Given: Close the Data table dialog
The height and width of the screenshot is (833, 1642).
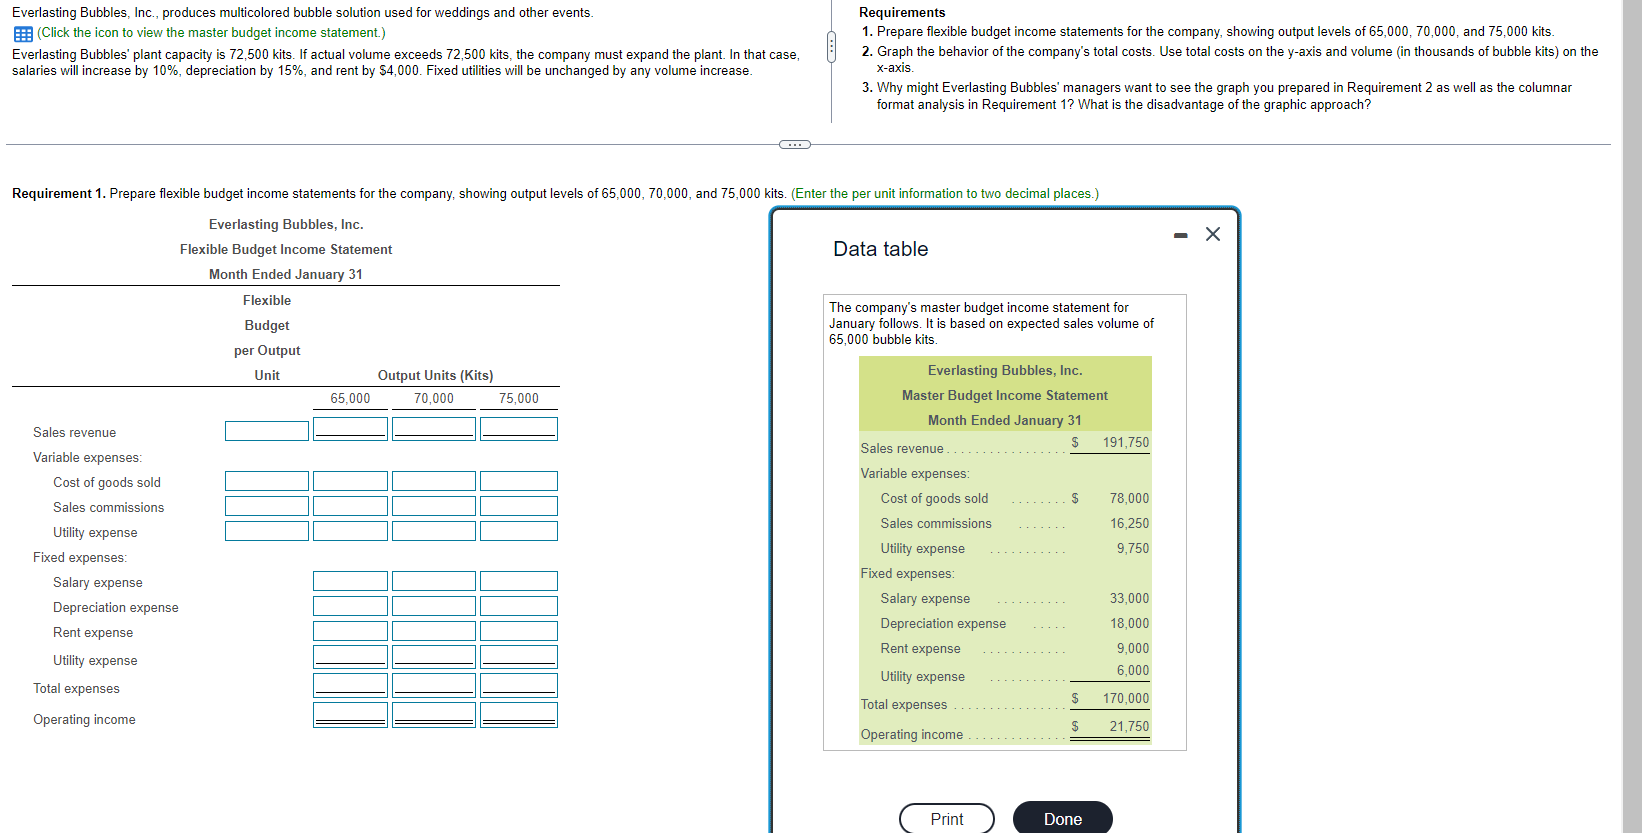Looking at the screenshot, I should [x=1213, y=234].
